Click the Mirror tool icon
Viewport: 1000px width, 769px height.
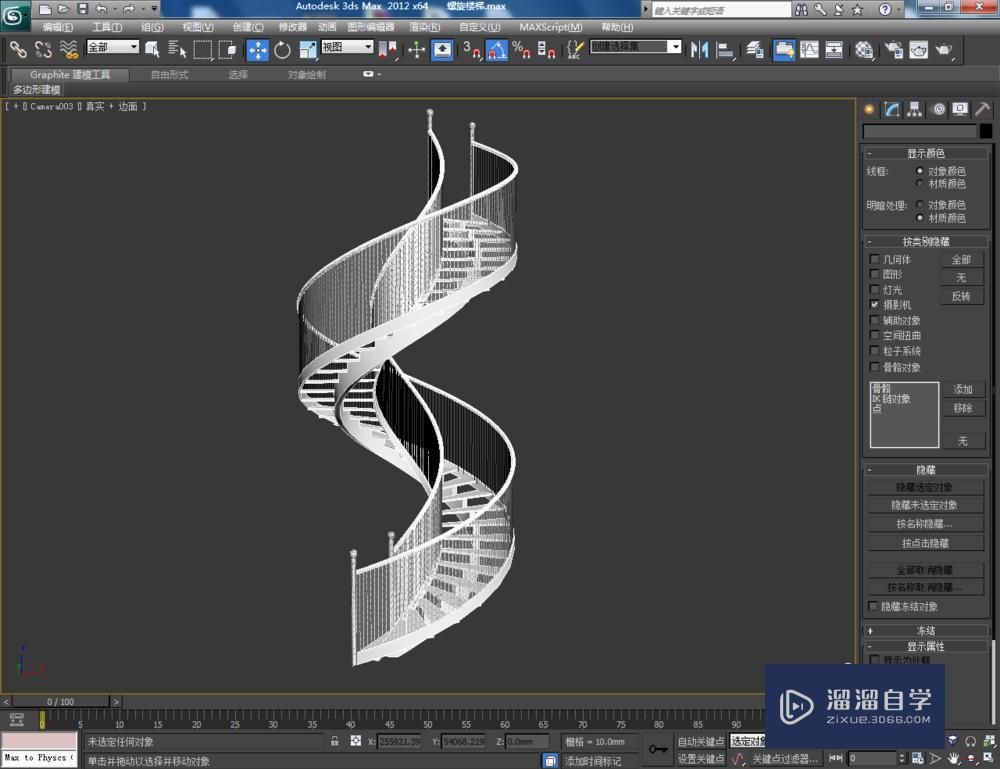699,49
